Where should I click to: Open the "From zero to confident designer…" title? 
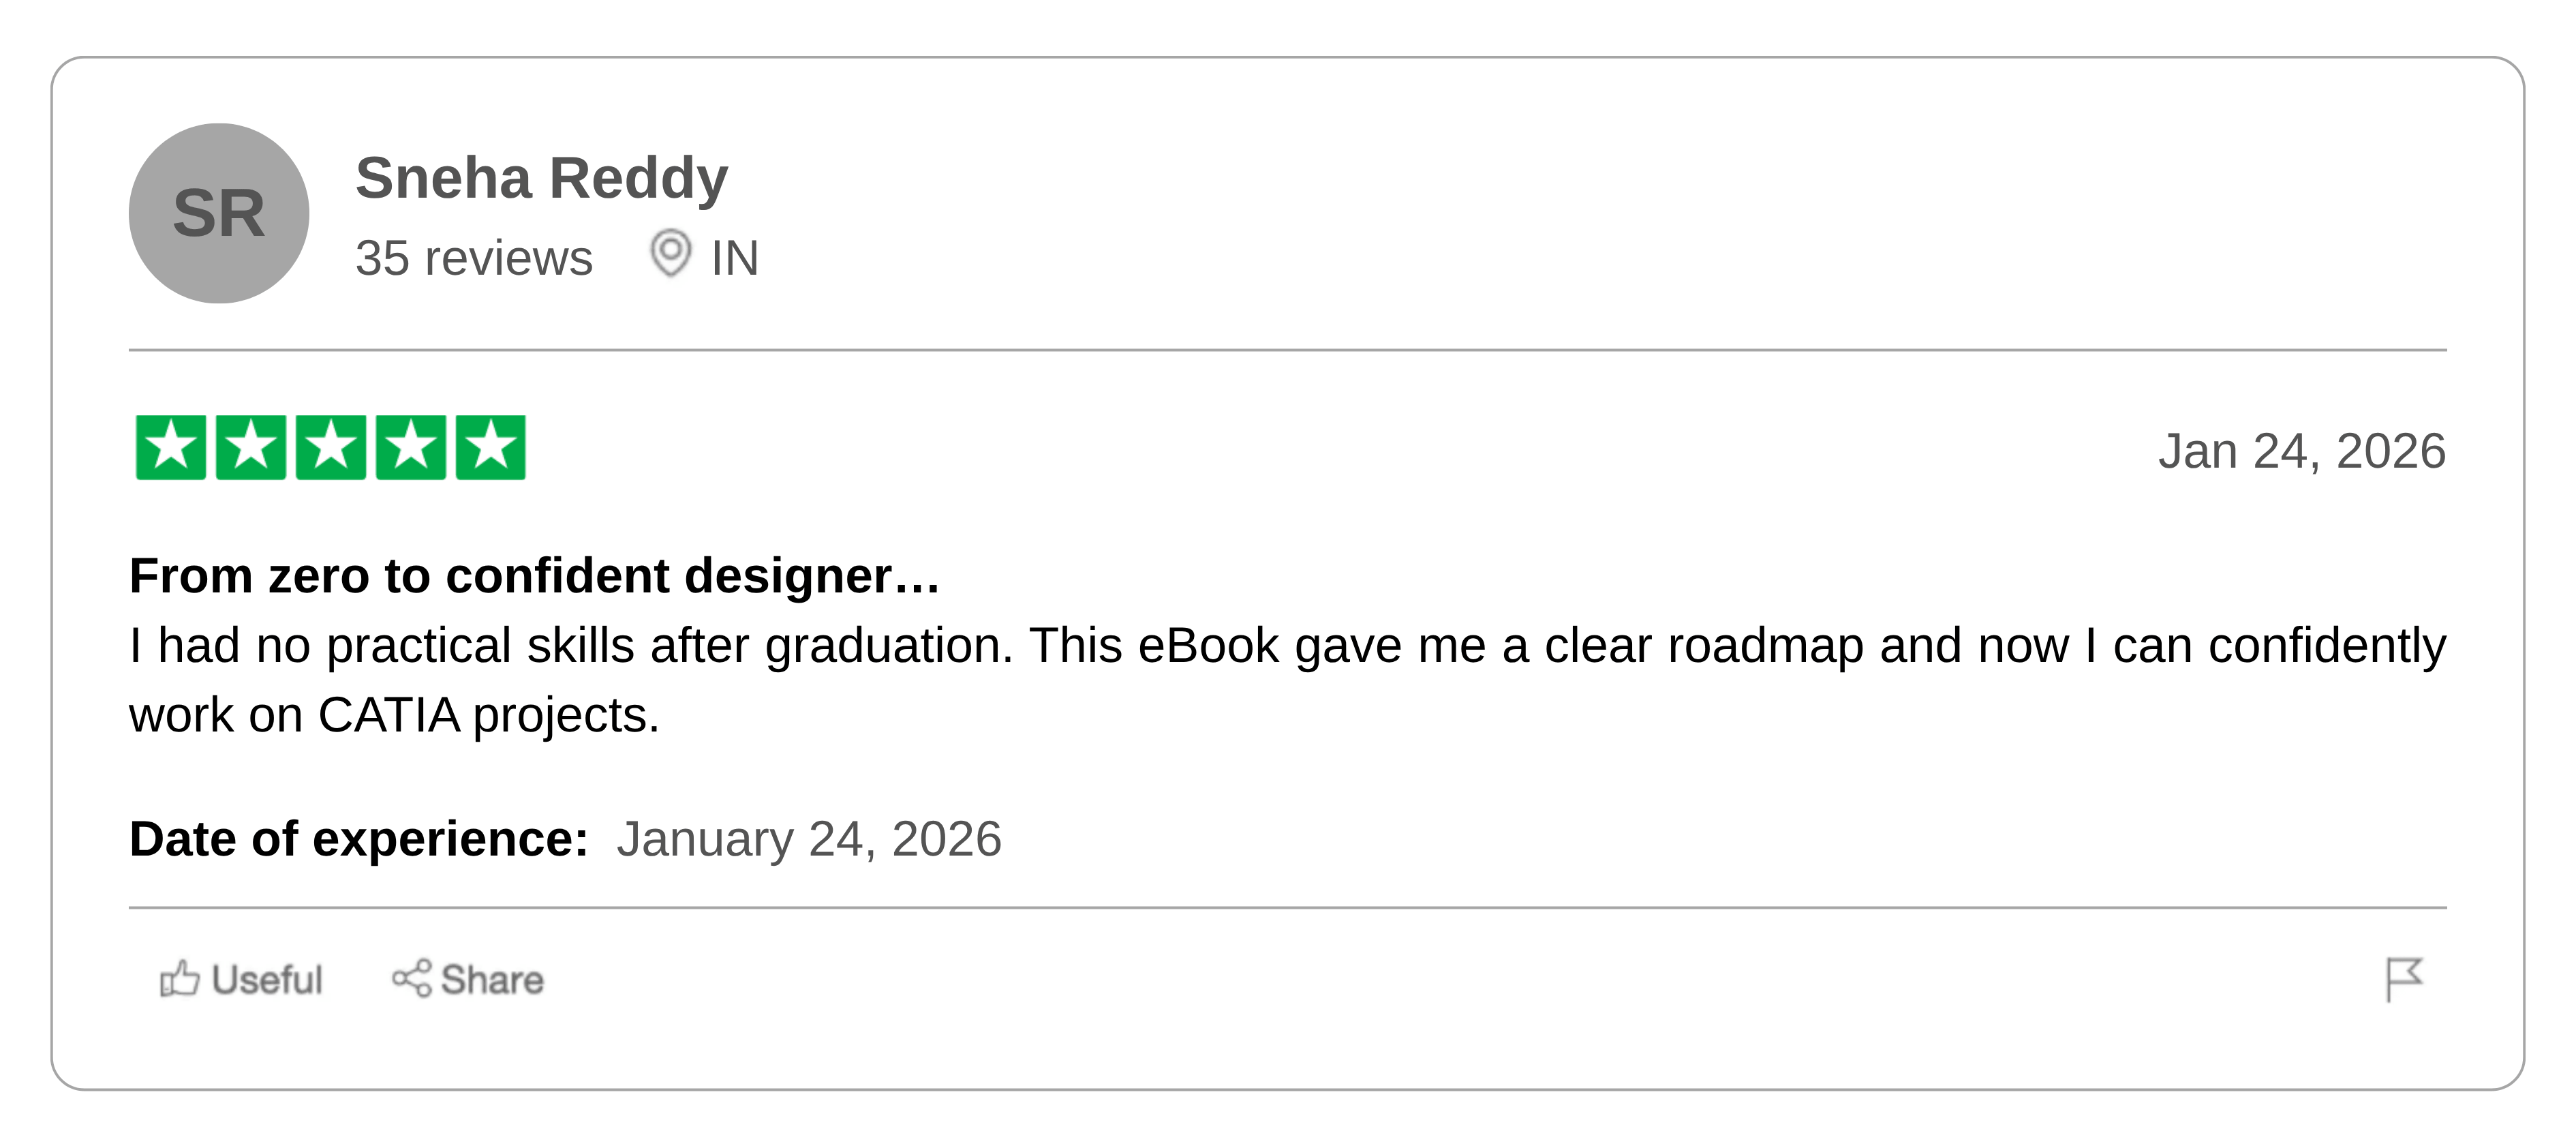coord(535,576)
